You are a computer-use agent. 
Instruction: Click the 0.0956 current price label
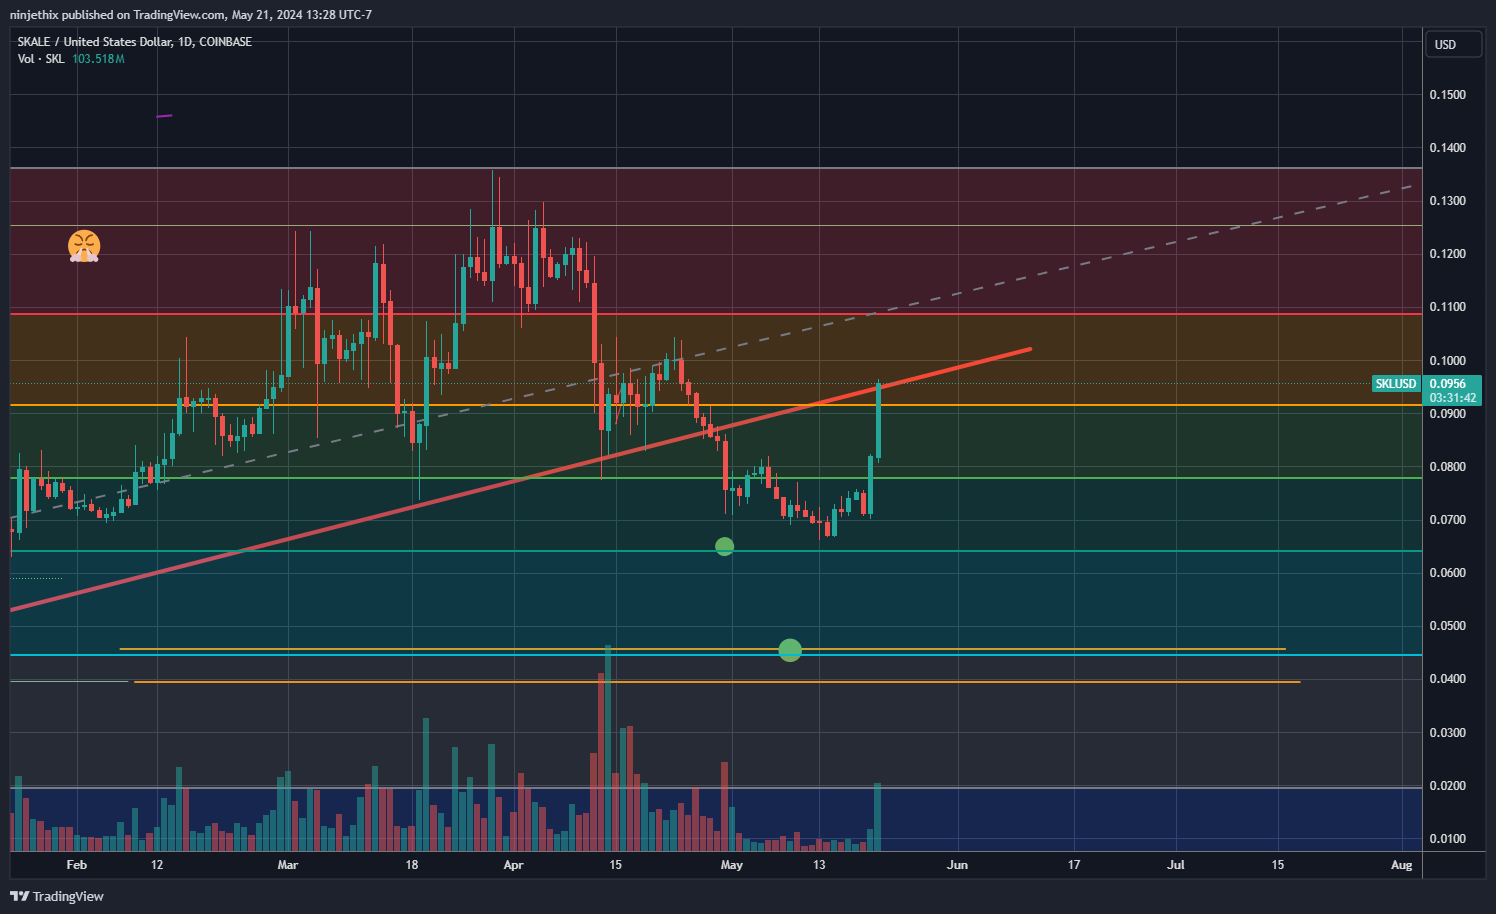(x=1448, y=384)
